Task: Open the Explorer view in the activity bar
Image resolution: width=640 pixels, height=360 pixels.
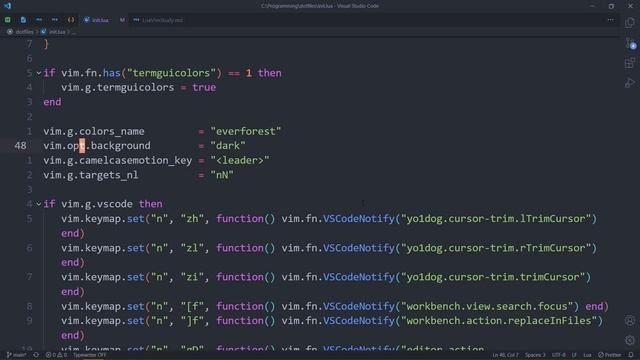Action: pos(629,23)
